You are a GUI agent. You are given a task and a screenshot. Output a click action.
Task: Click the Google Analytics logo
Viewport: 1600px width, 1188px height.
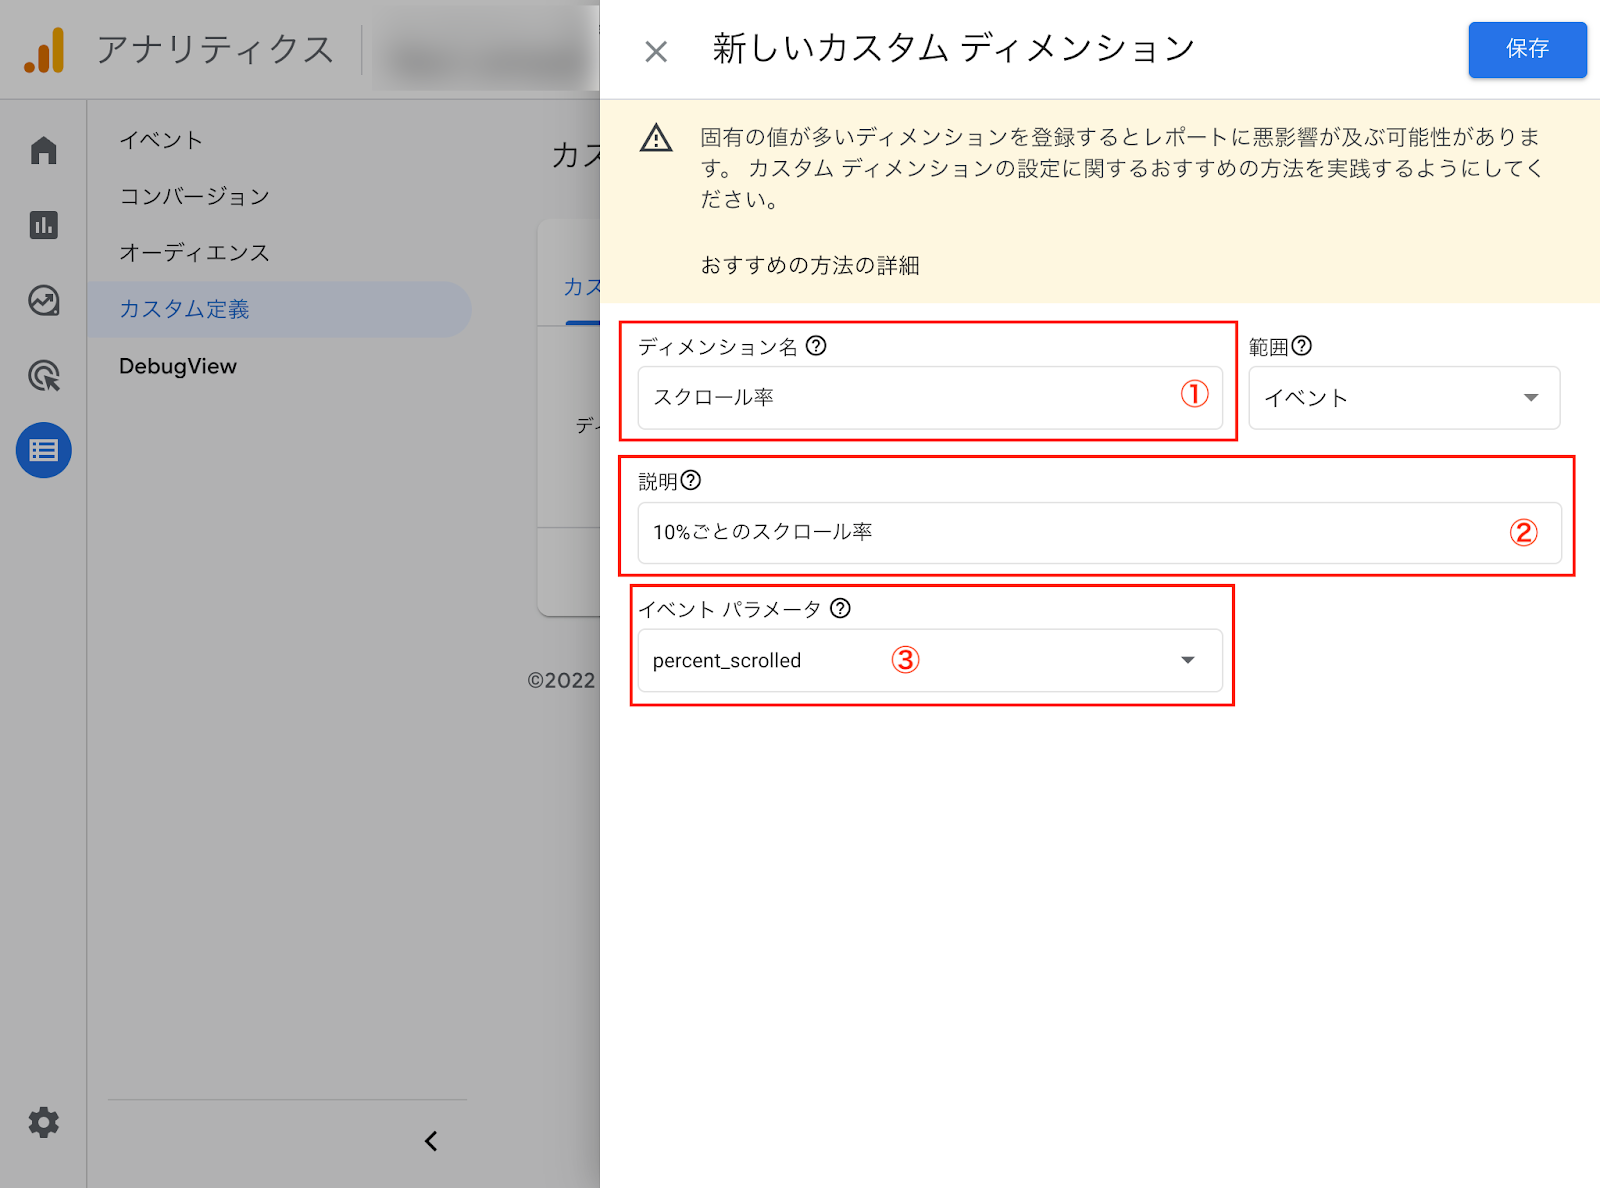click(x=45, y=50)
